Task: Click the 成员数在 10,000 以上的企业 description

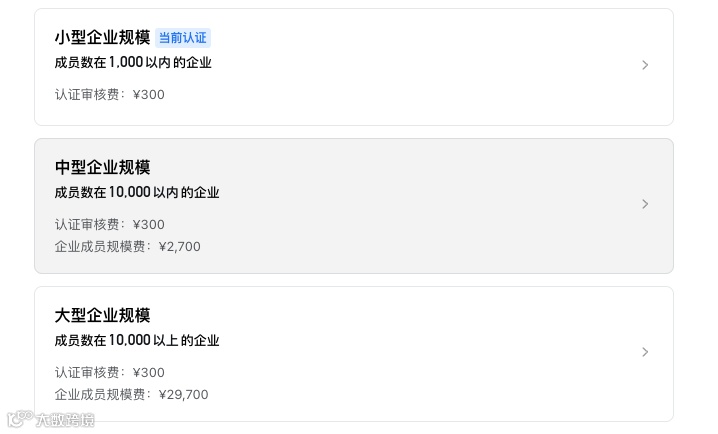Action: 137,340
